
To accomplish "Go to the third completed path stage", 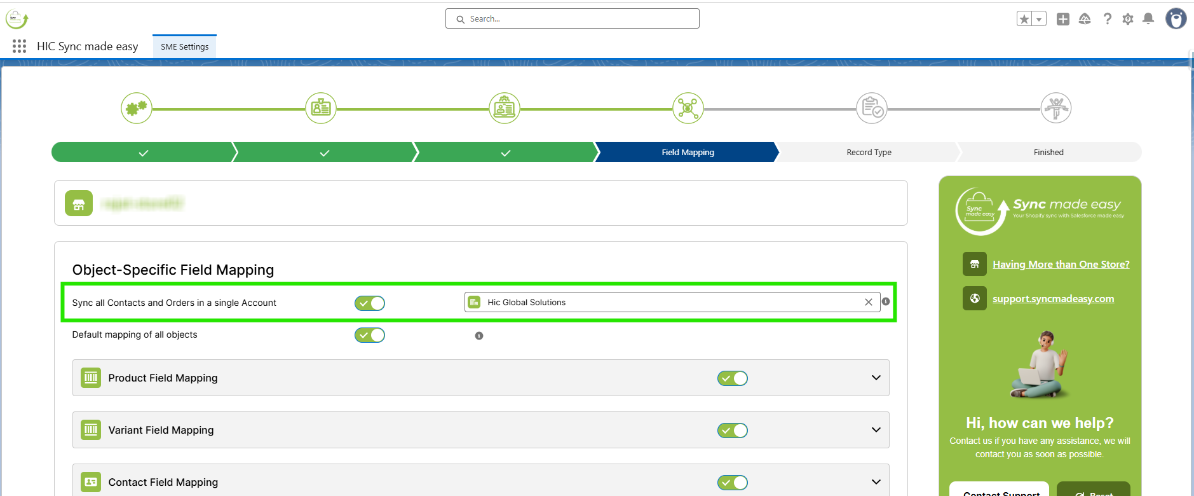I will (x=506, y=152).
